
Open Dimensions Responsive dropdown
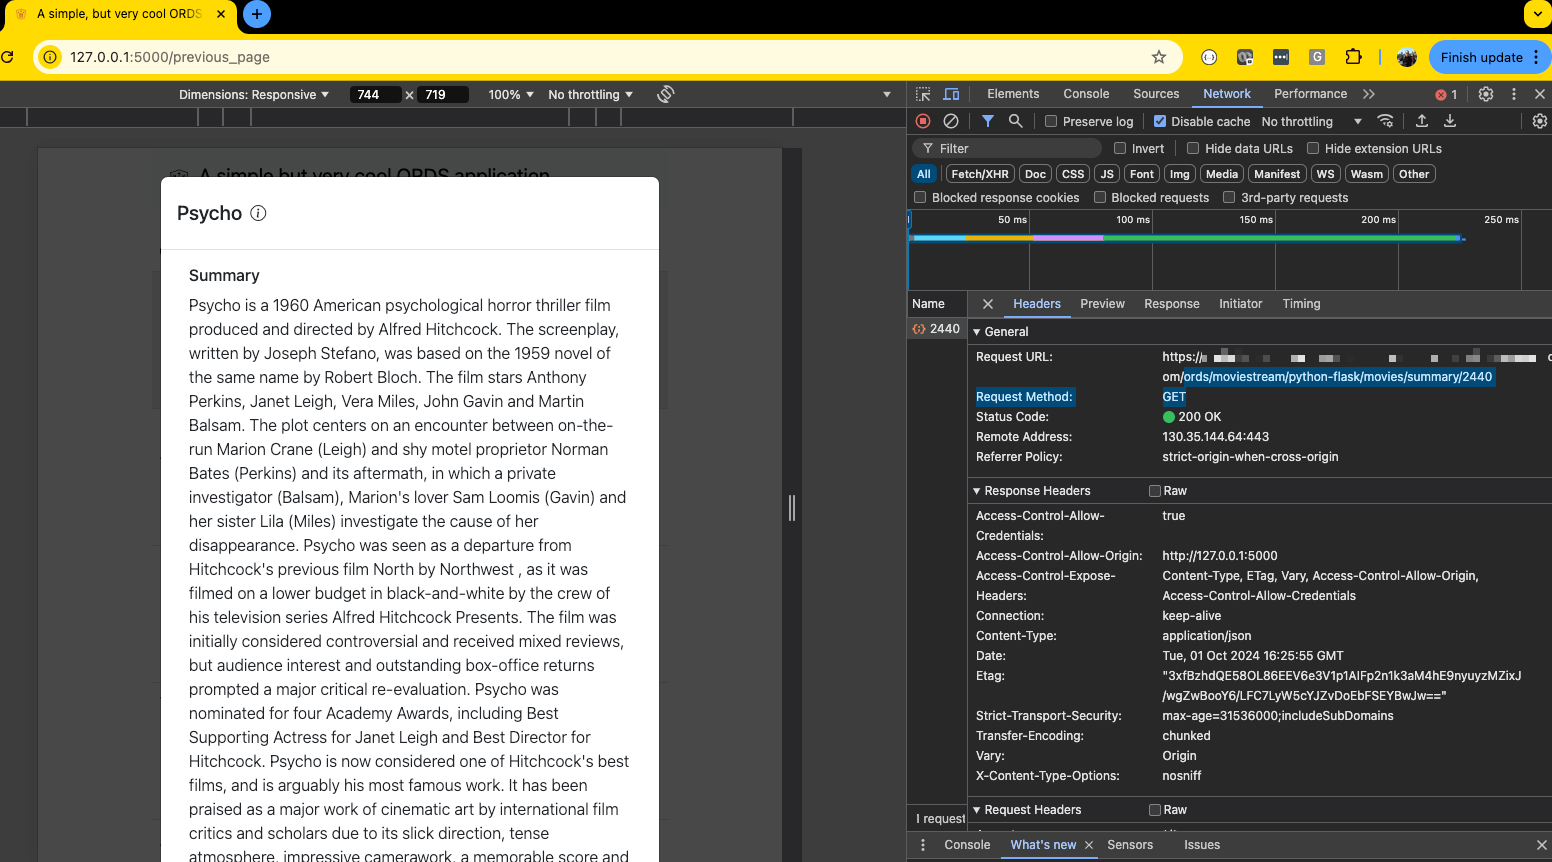254,94
